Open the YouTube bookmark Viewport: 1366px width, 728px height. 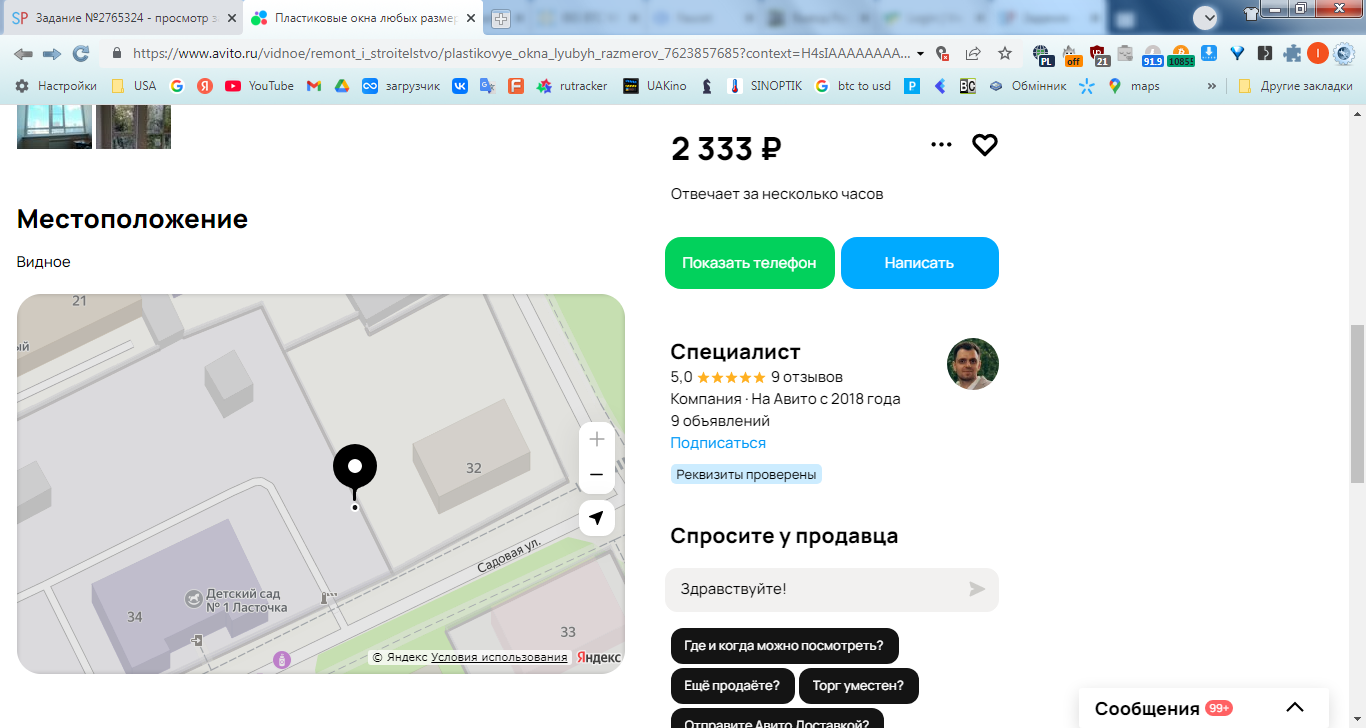[259, 86]
